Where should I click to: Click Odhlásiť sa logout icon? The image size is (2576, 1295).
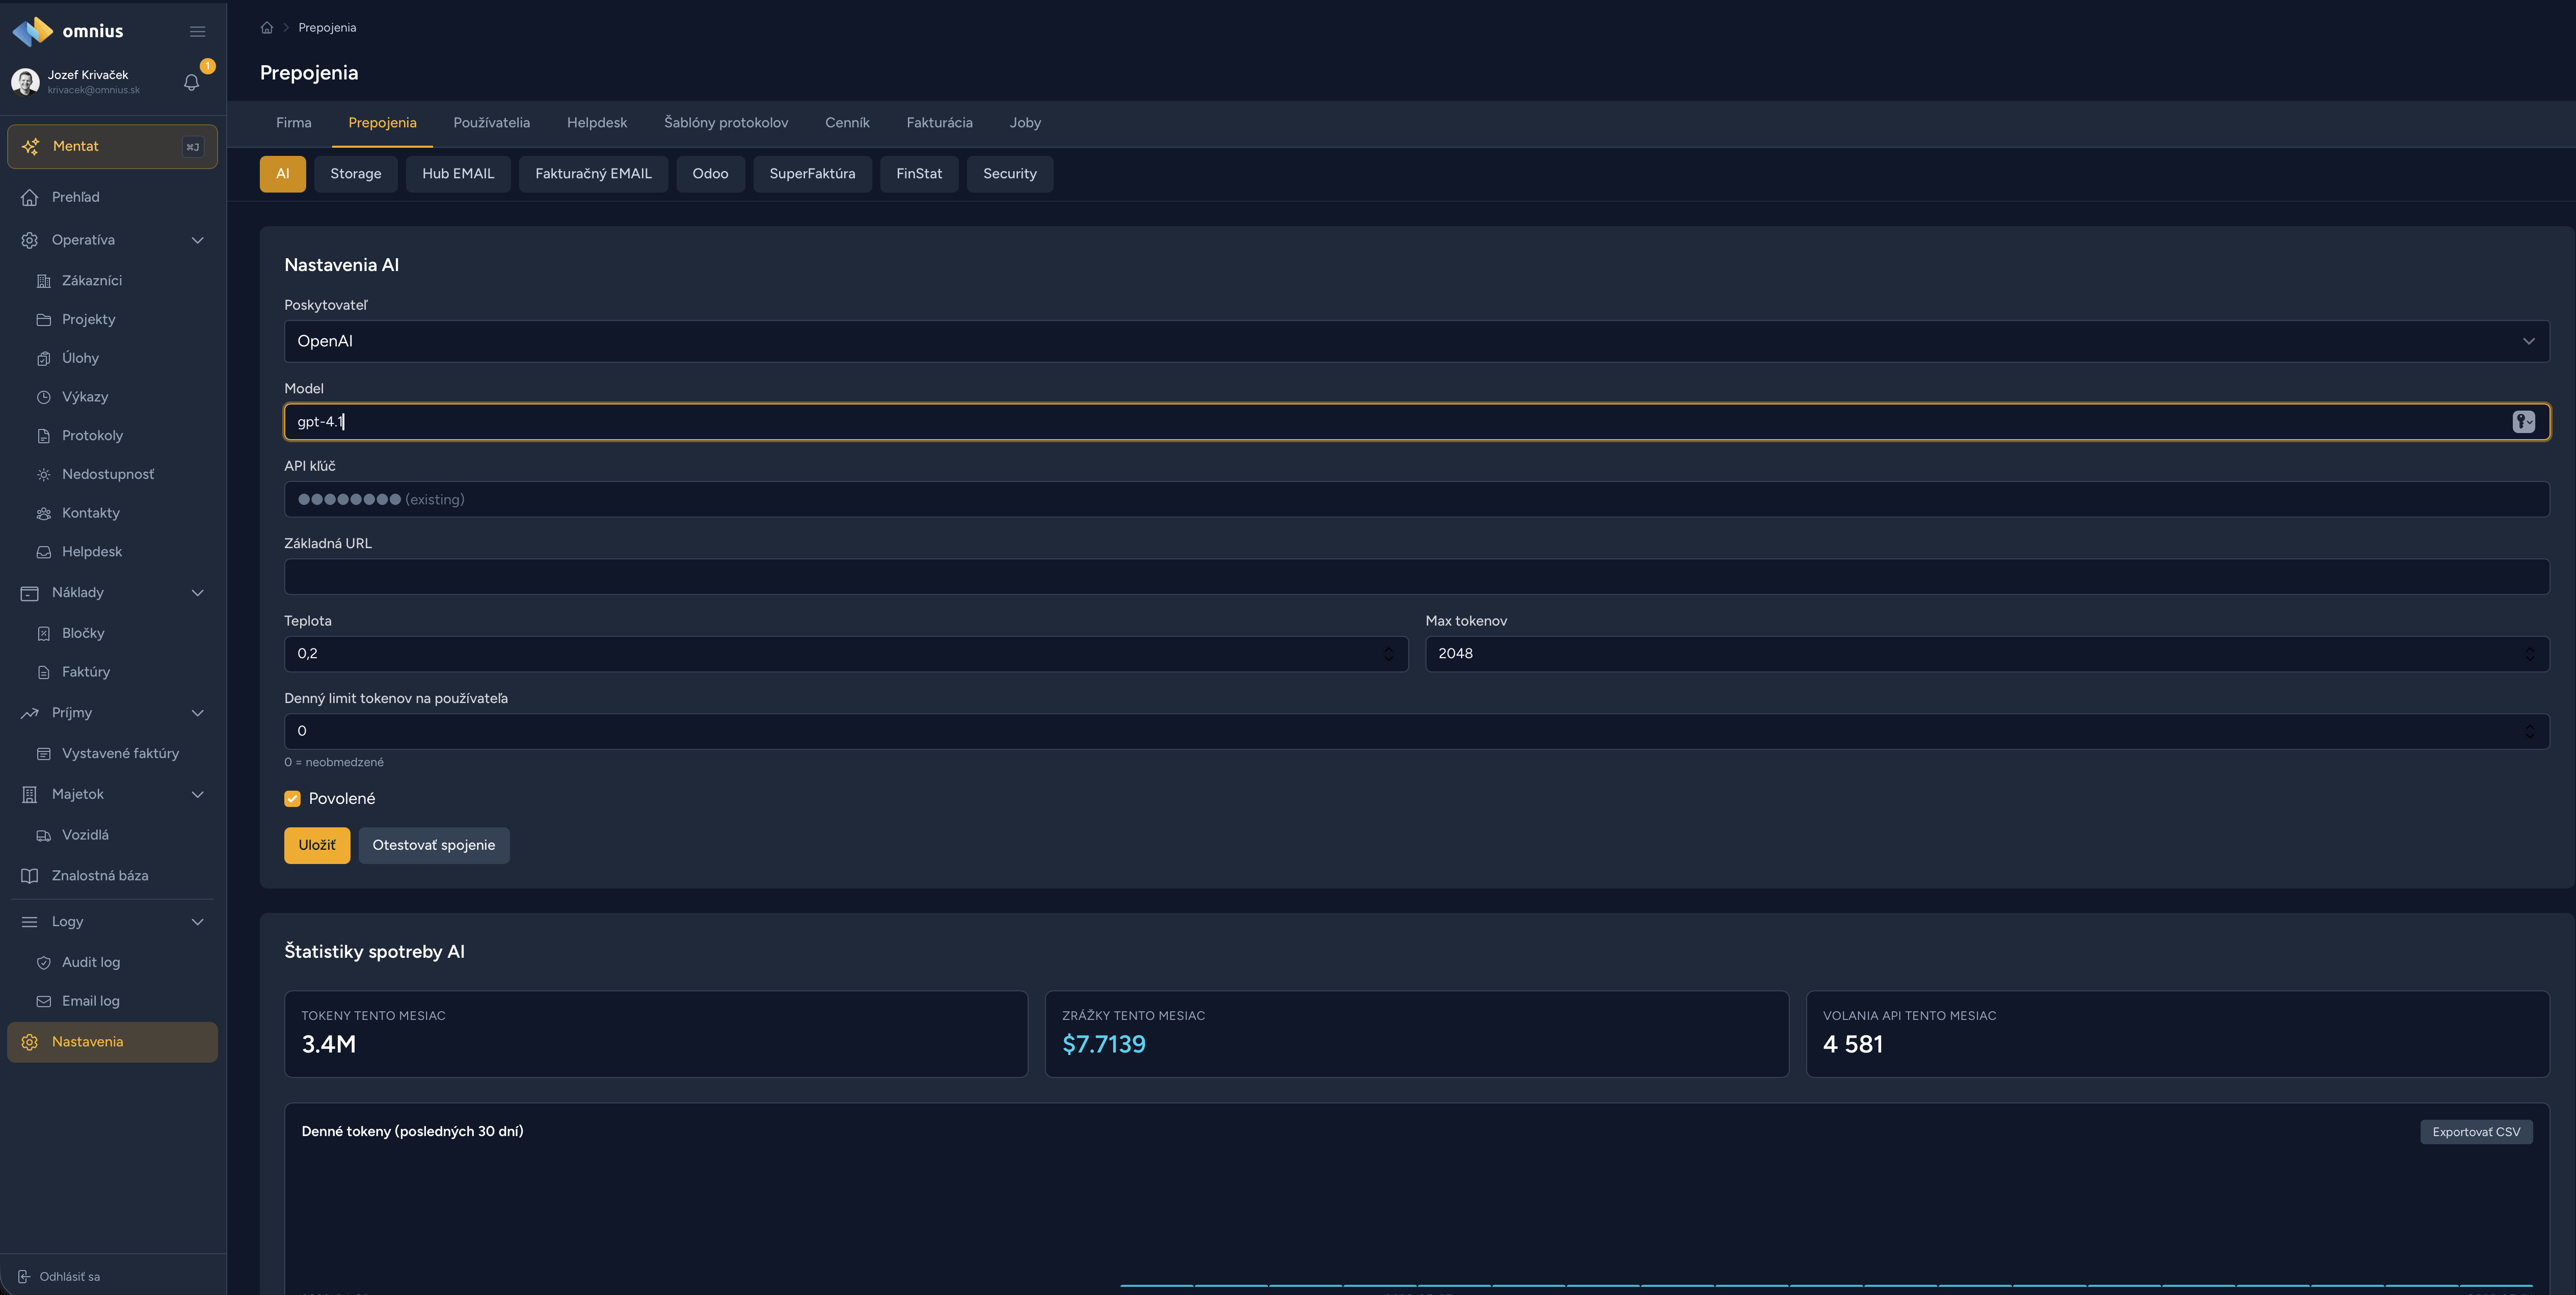(24, 1277)
